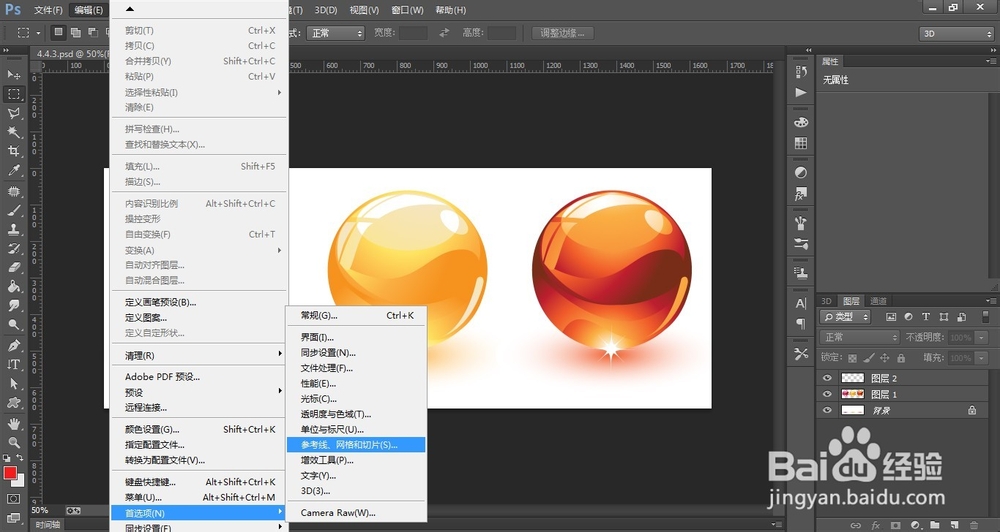
Task: Toggle lock position in Layers panel
Action: 885,358
